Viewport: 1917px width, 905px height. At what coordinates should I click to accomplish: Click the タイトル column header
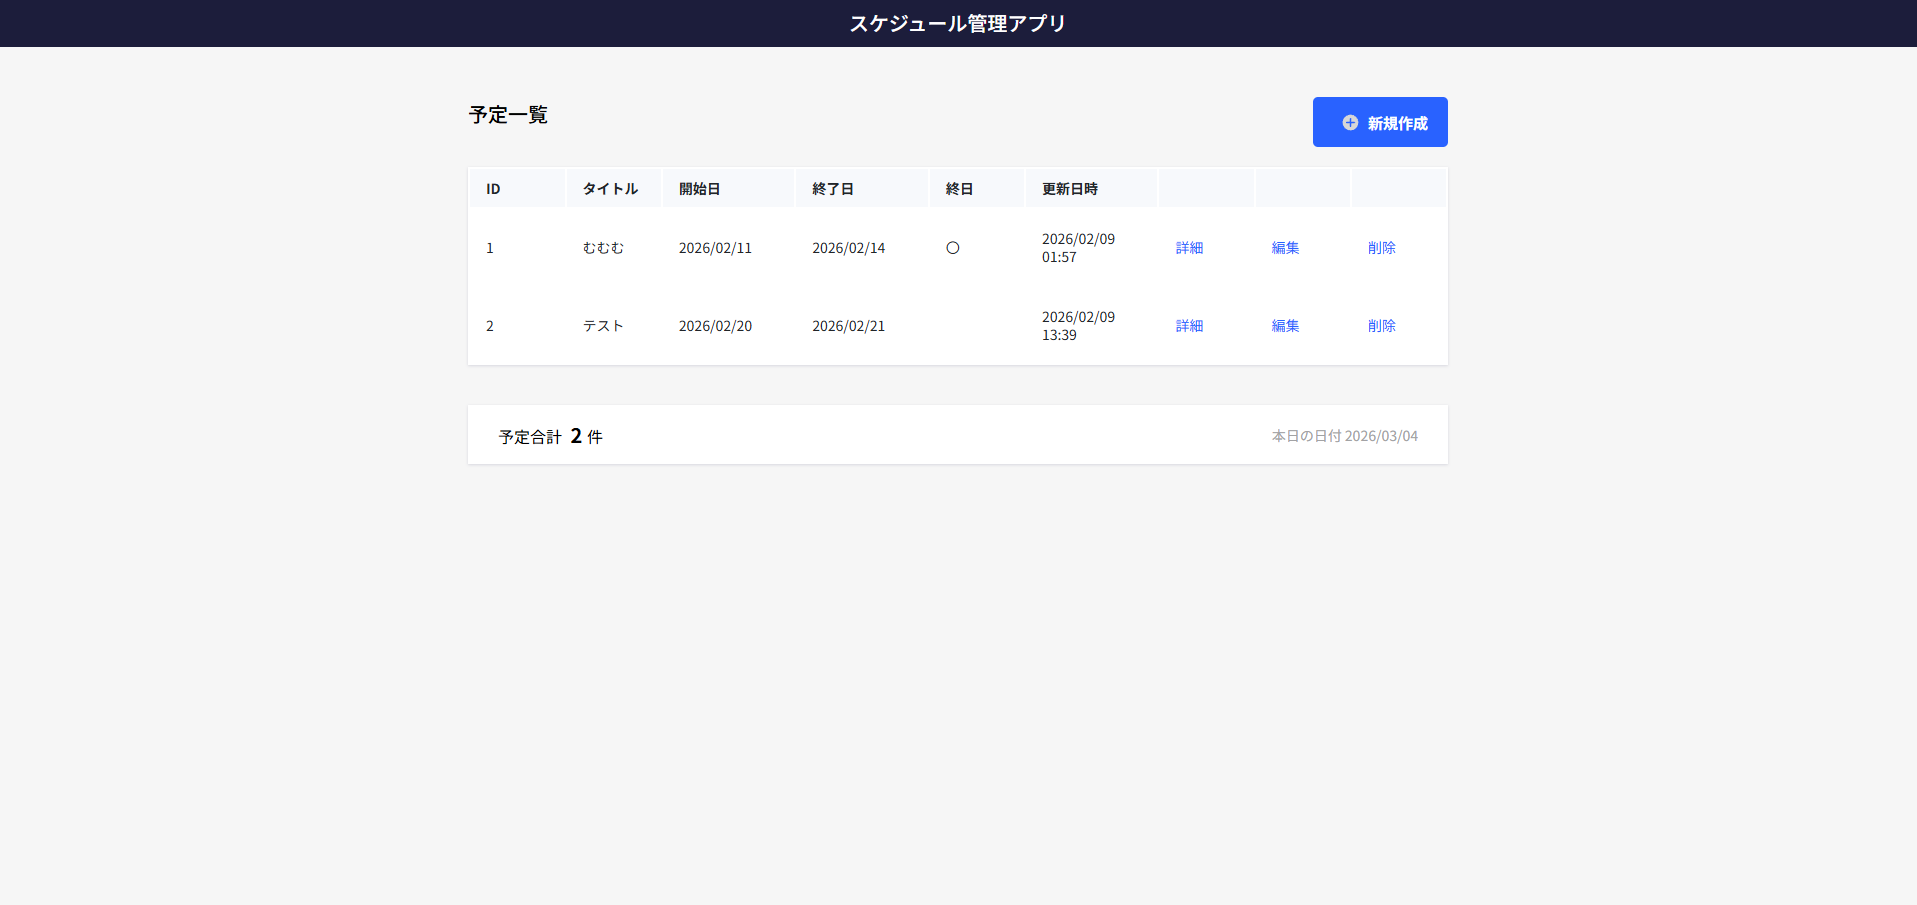pos(610,189)
